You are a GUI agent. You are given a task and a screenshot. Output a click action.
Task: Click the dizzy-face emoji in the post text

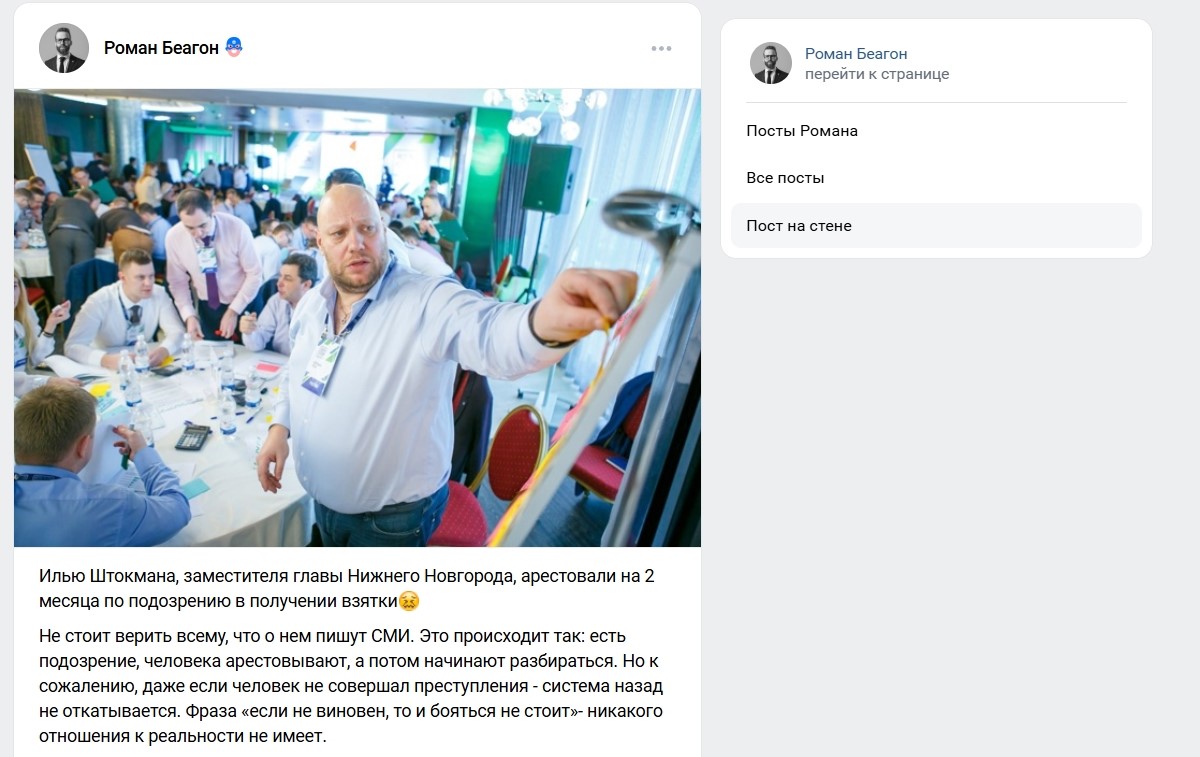(408, 601)
